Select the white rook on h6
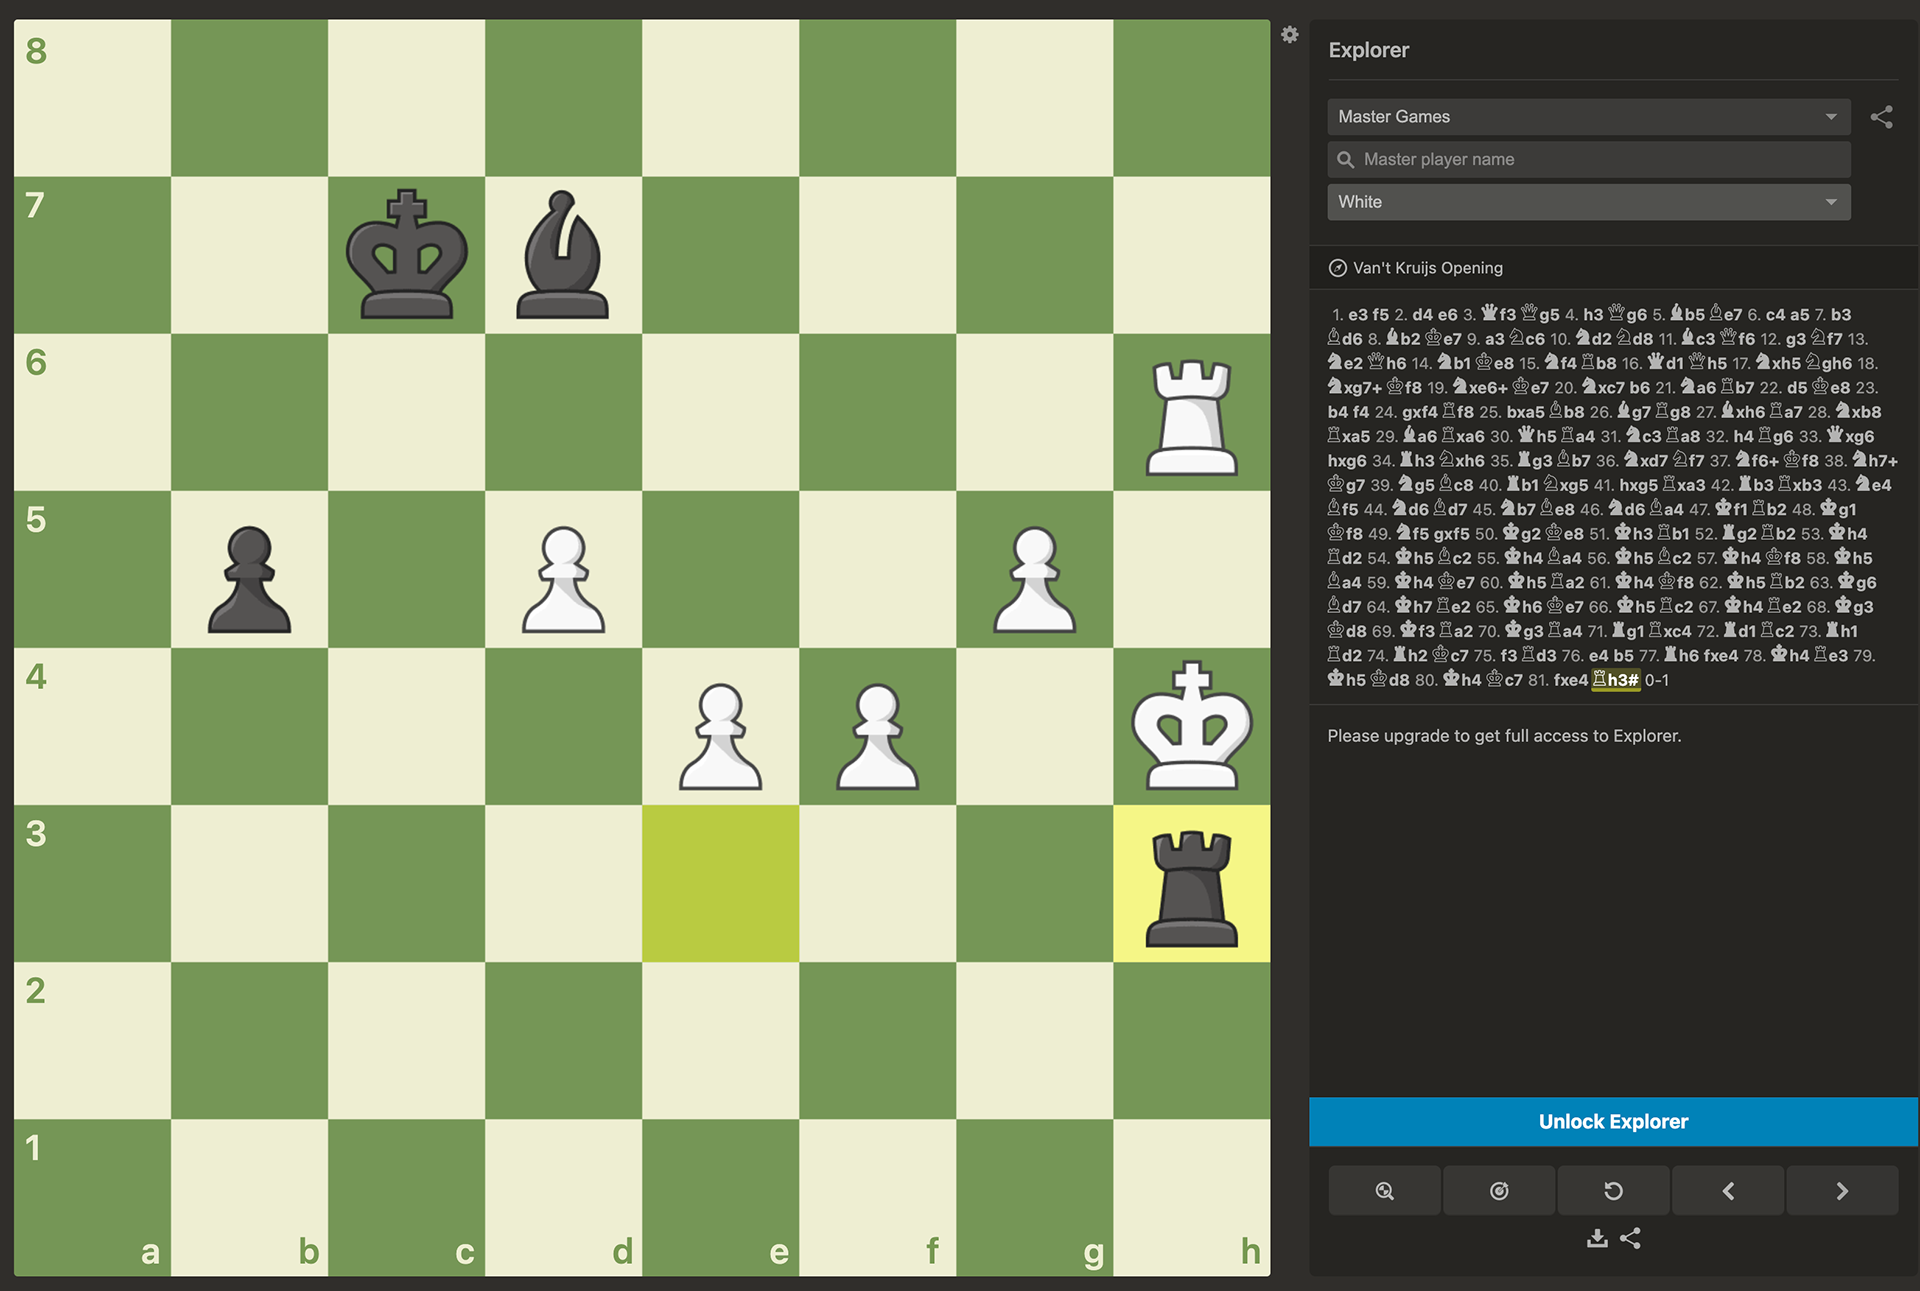The image size is (1920, 1291). 1191,417
